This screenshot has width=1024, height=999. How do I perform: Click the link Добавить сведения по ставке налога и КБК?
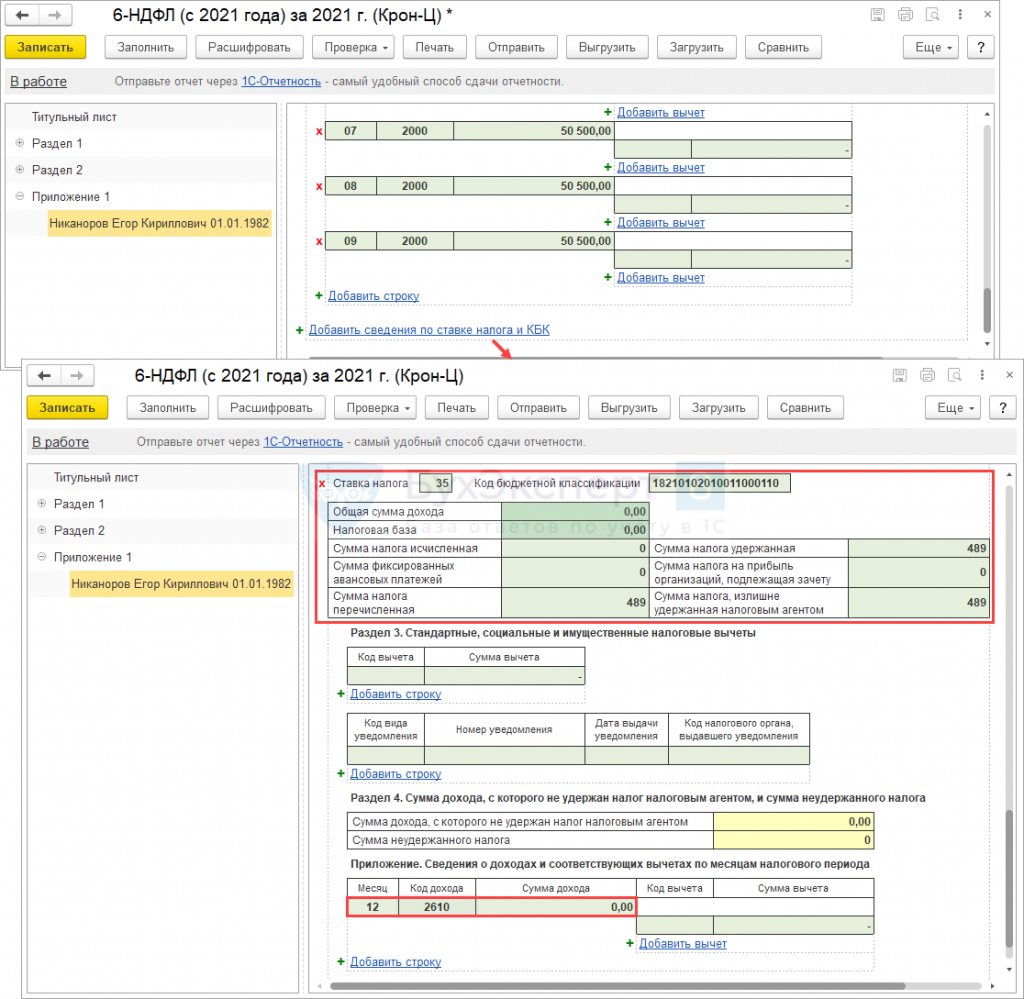(429, 330)
